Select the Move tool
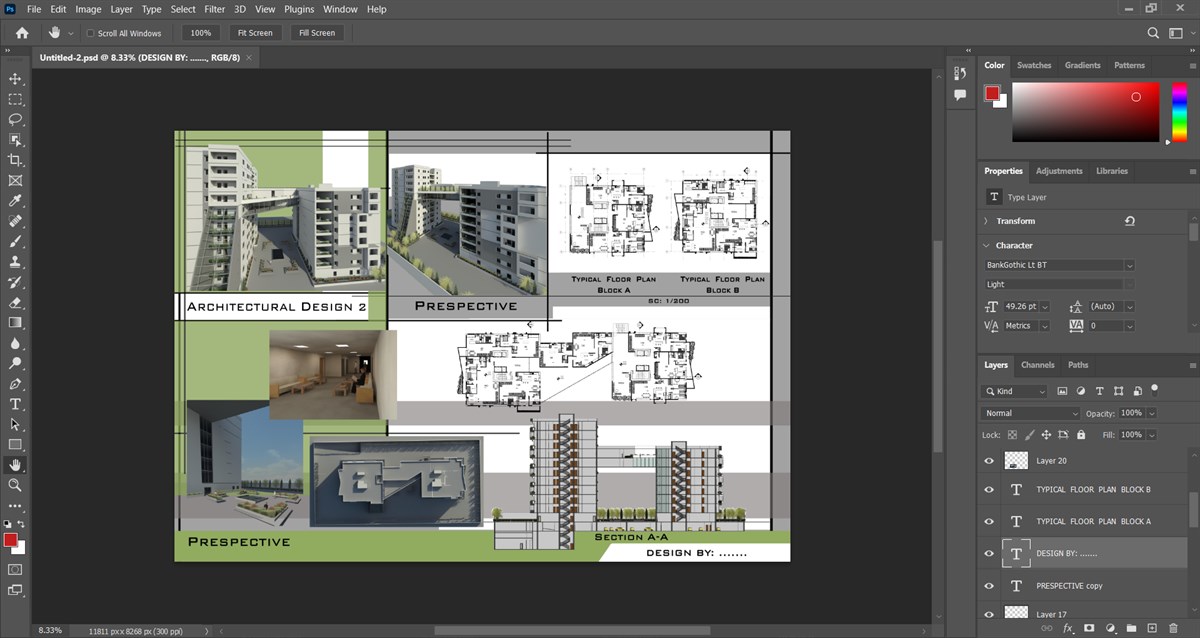 (x=15, y=79)
